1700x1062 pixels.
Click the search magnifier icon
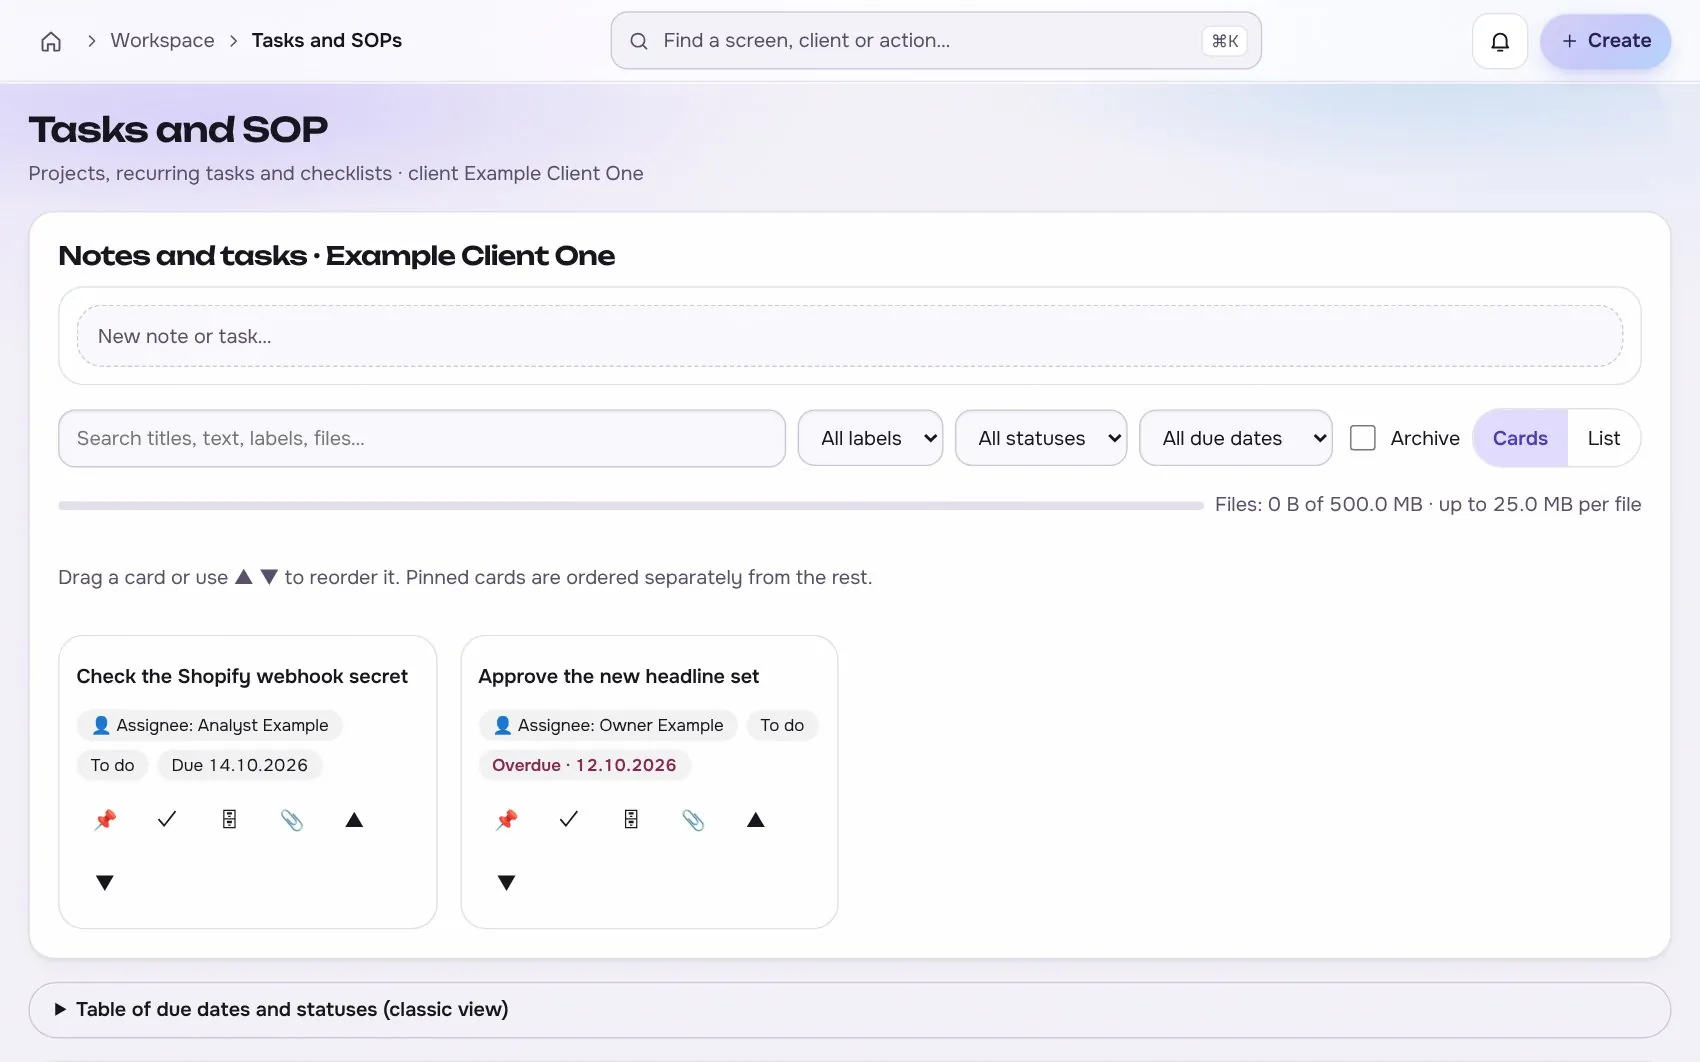click(x=638, y=41)
